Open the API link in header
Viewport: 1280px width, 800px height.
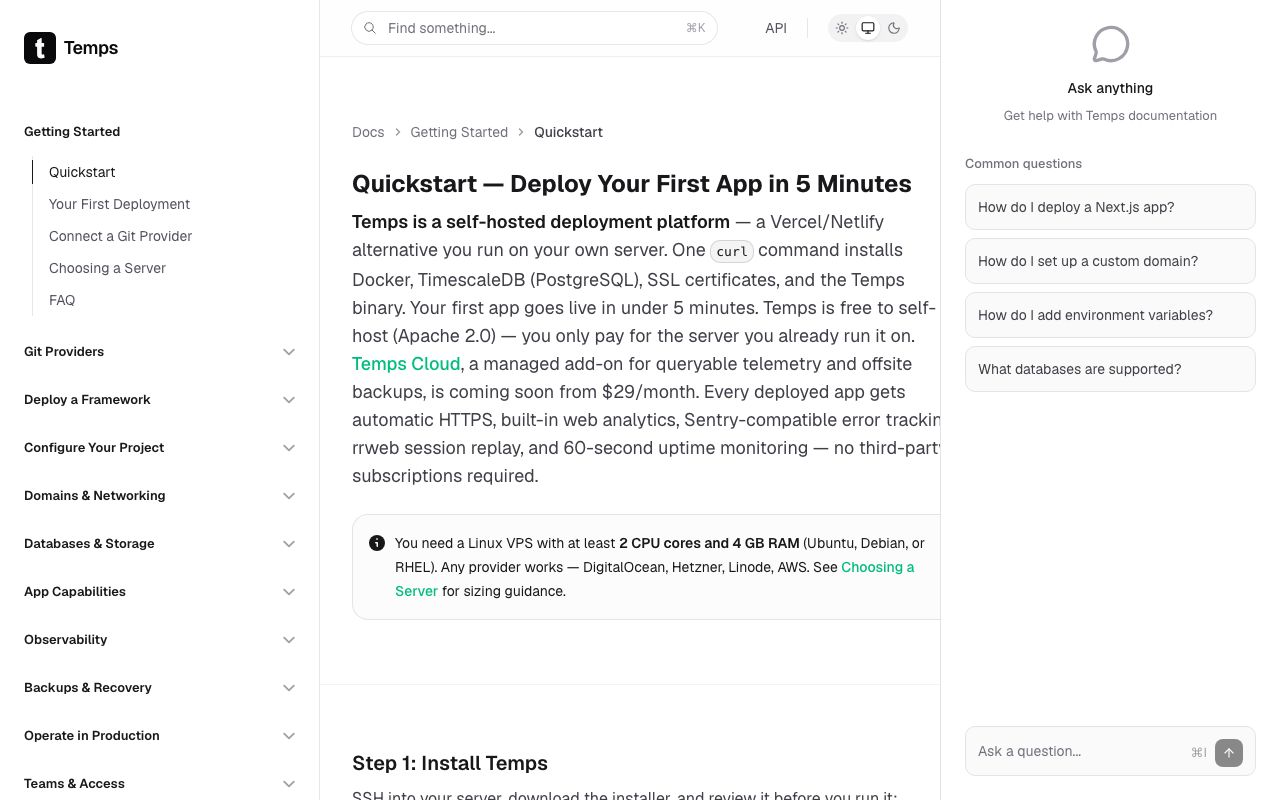[776, 28]
